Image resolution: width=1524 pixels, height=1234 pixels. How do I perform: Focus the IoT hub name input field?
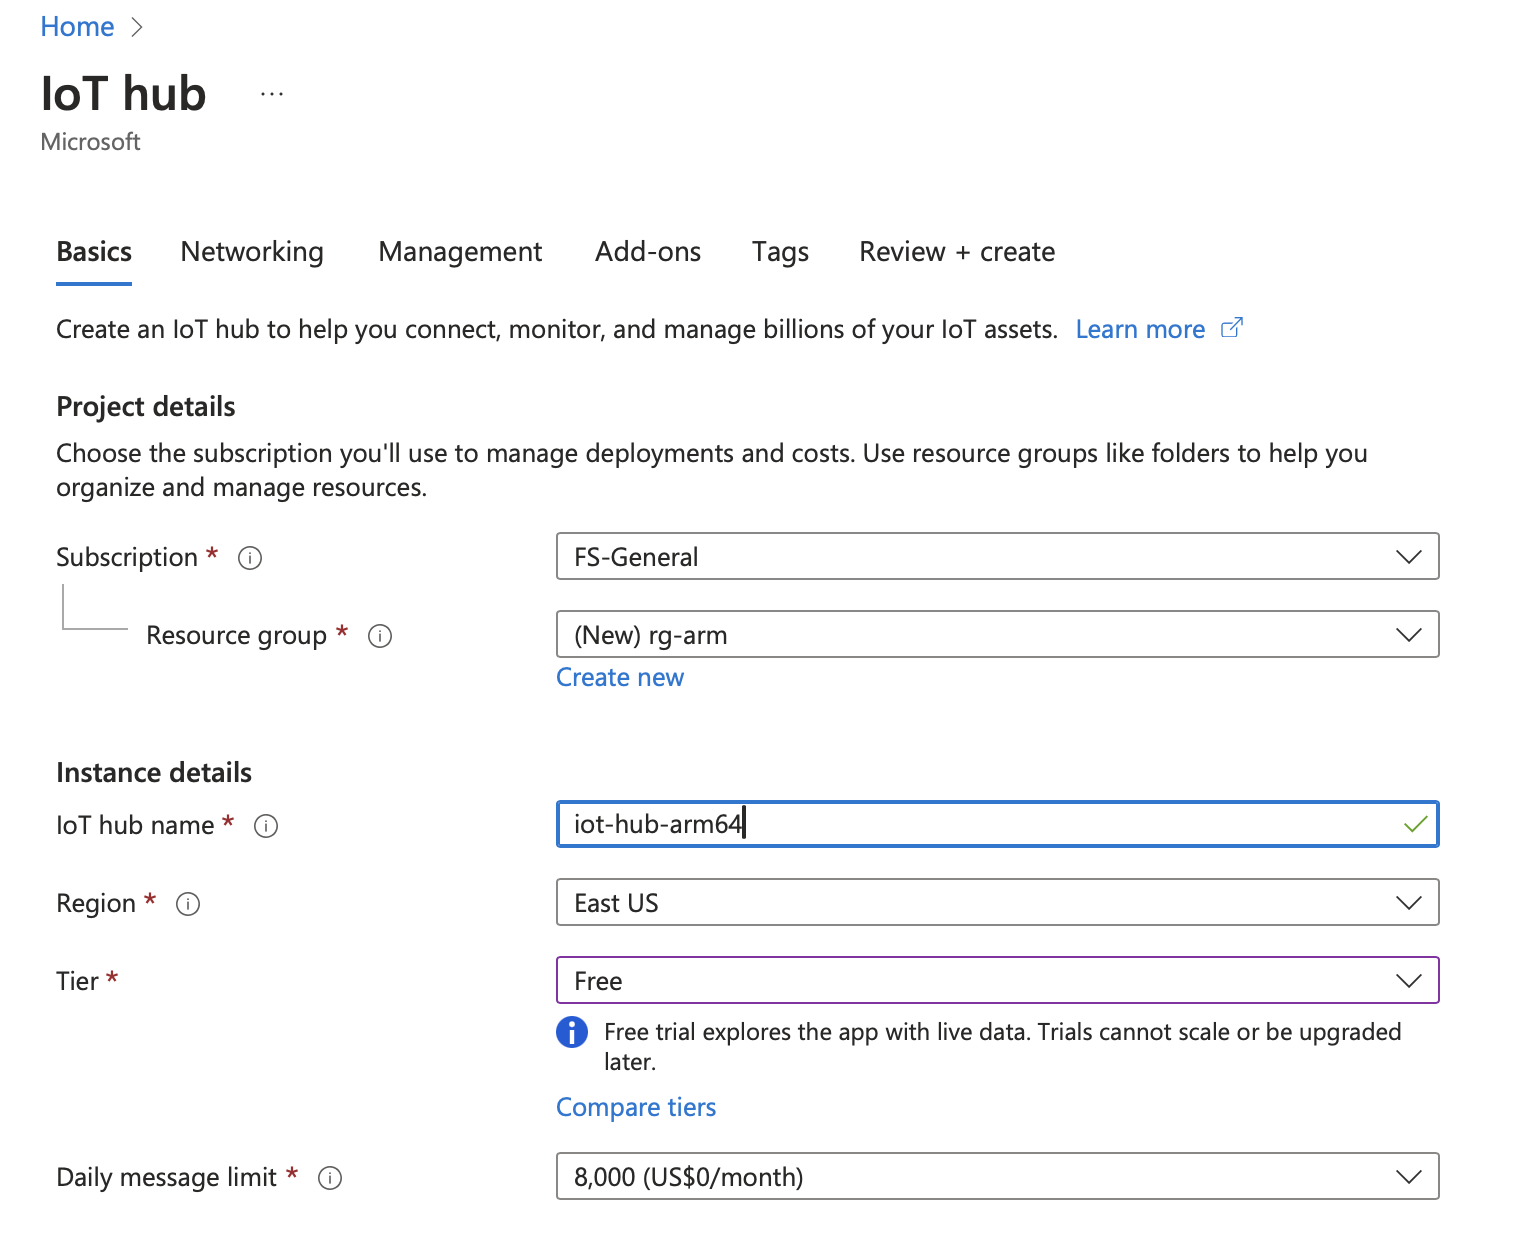980,824
